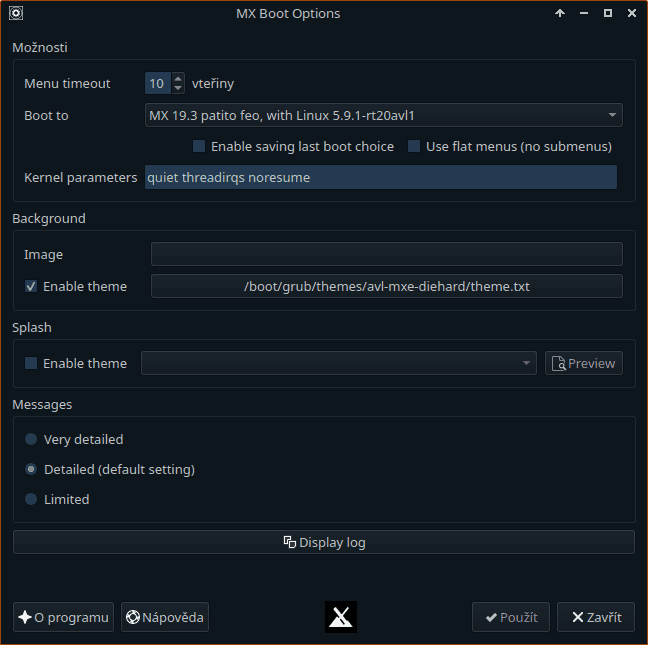This screenshot has width=648, height=645.
Task: Close window with the title bar X
Action: (631, 13)
